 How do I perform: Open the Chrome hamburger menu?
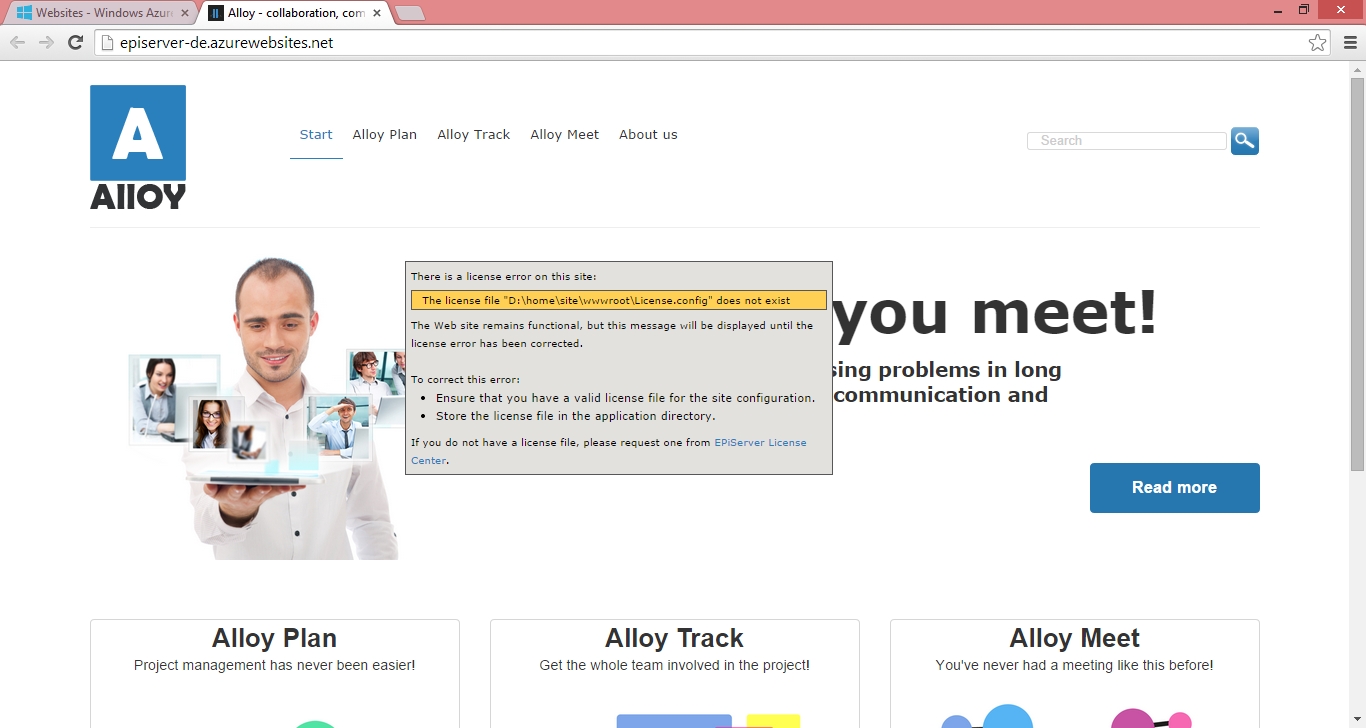[1350, 43]
